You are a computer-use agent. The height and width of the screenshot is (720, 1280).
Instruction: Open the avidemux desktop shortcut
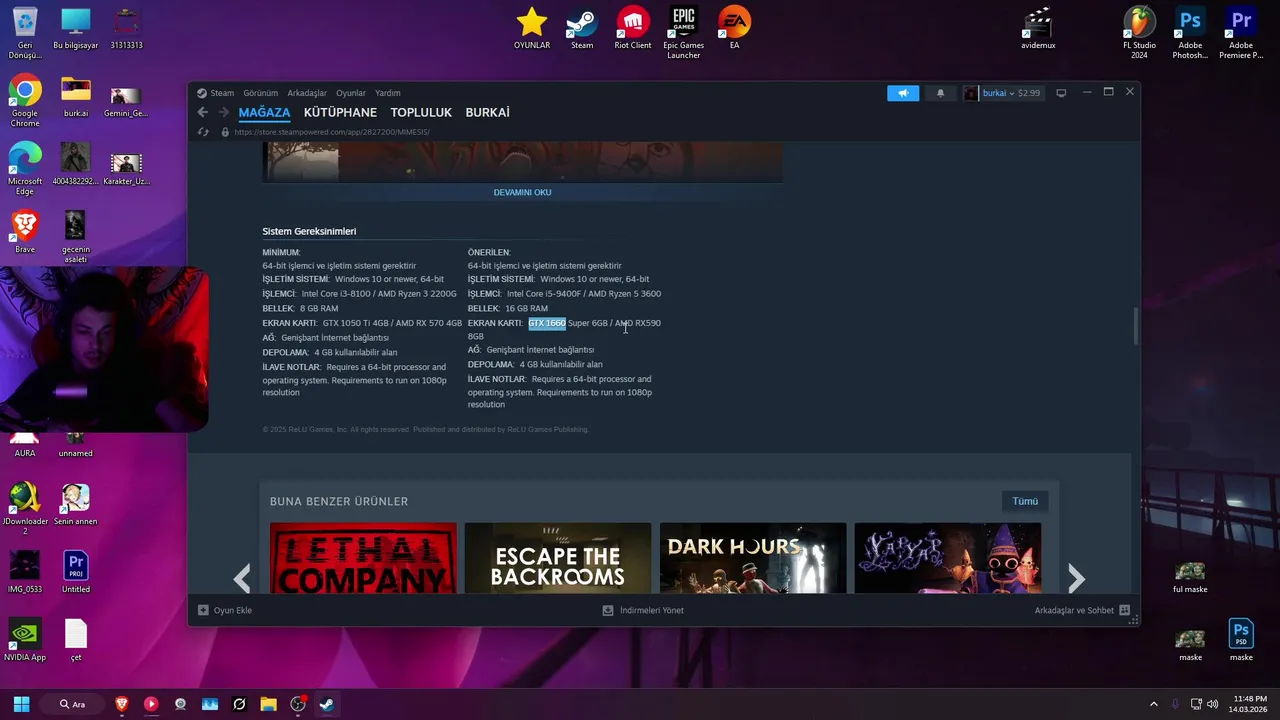click(x=1038, y=28)
